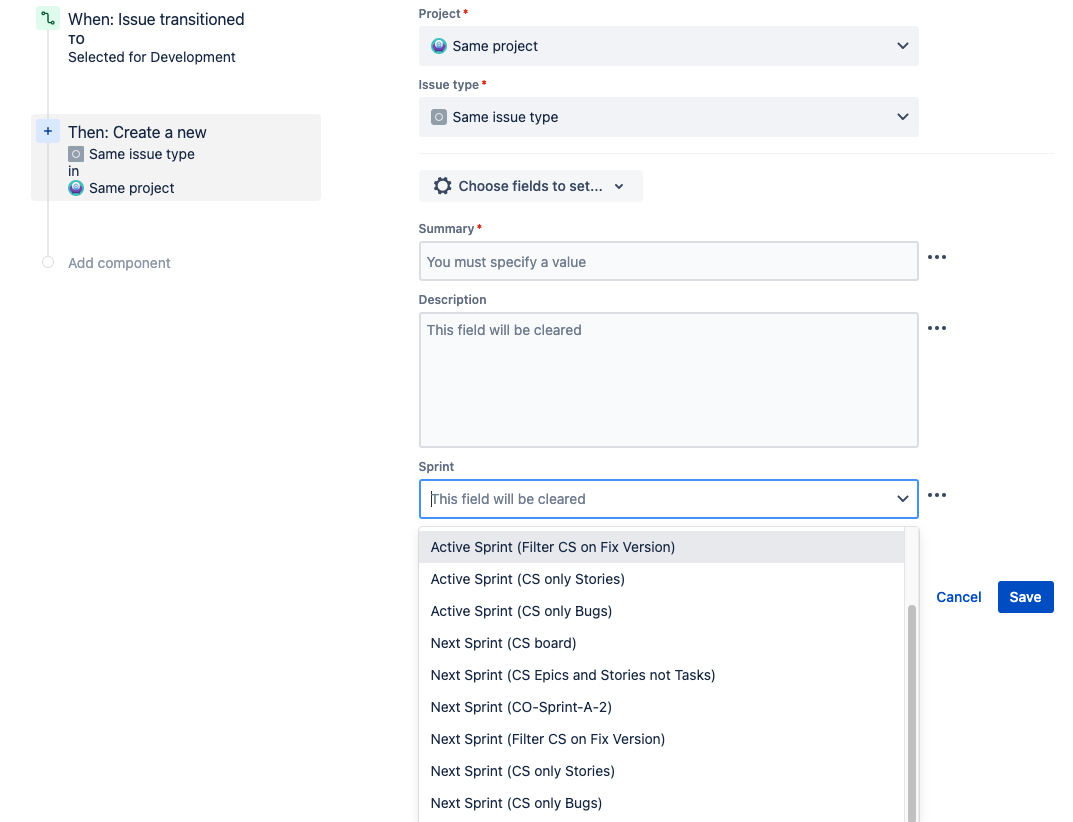1073x822 pixels.
Task: Click the gear icon in Choose fields
Action: (x=442, y=186)
